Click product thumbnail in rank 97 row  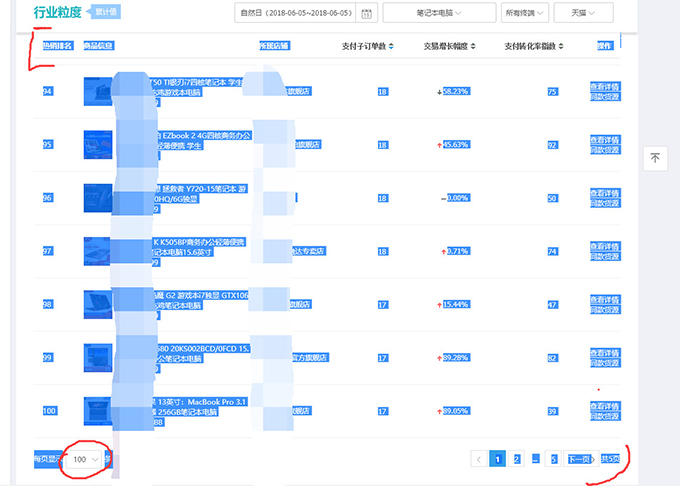[98, 251]
